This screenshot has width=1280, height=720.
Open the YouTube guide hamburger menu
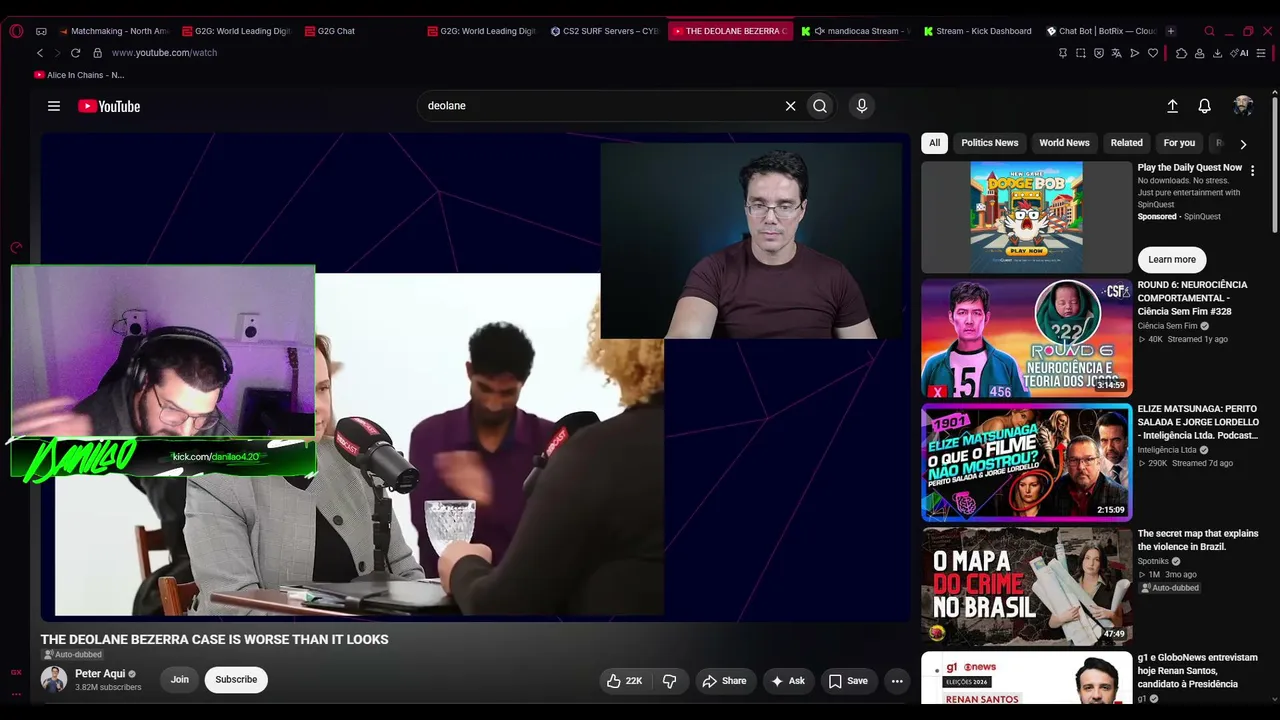coord(54,106)
